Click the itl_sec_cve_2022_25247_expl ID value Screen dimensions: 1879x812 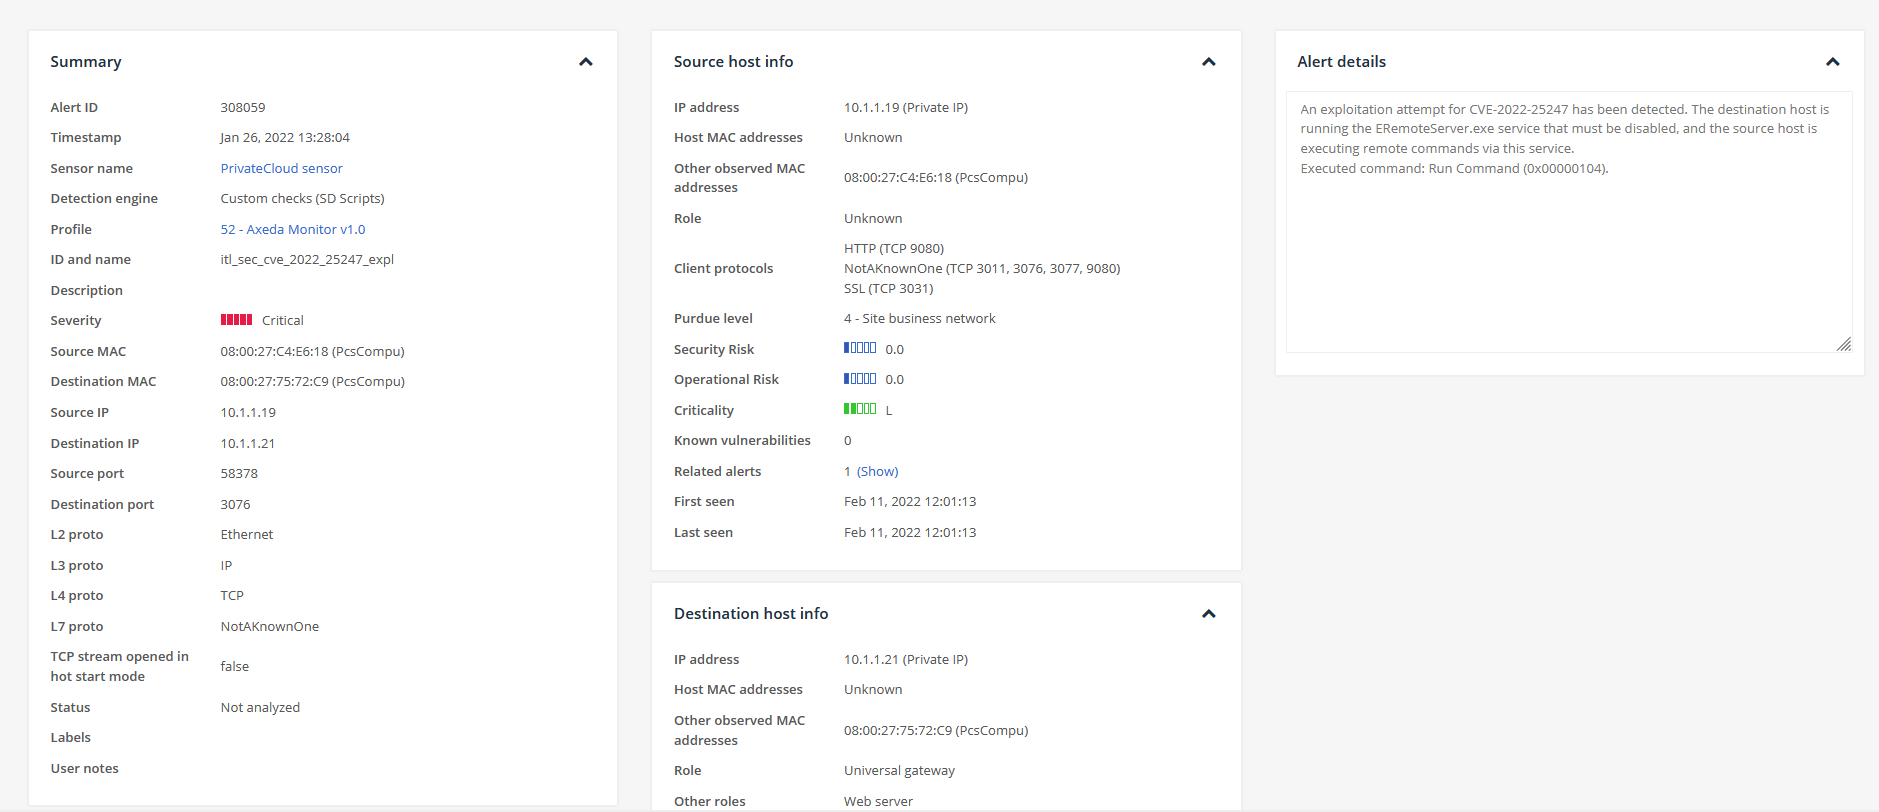pyautogui.click(x=307, y=259)
